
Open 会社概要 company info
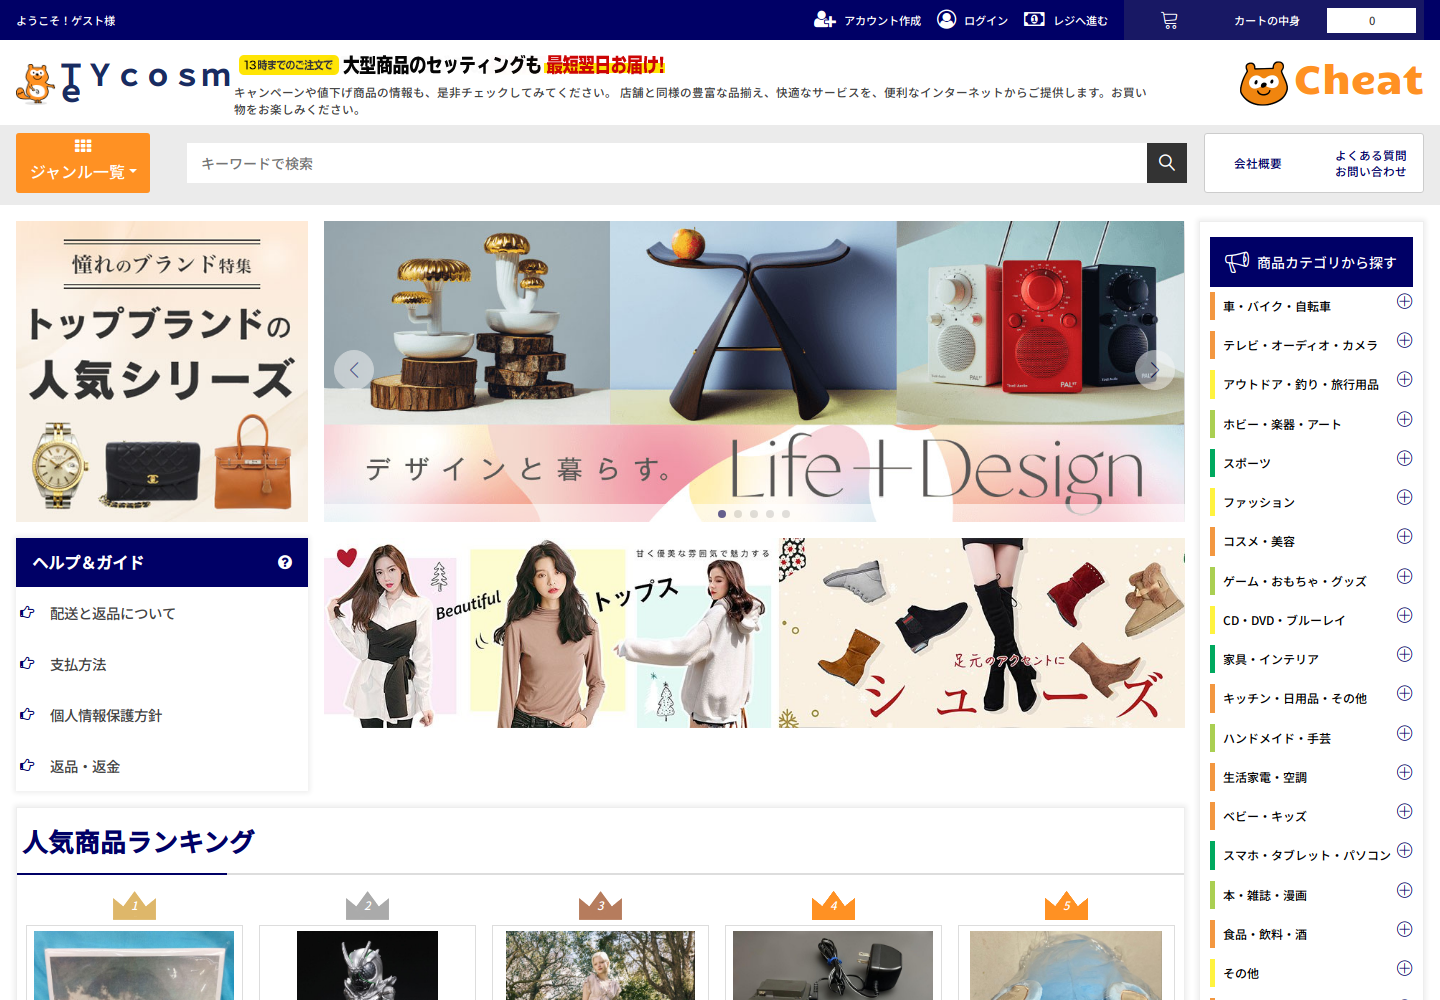pyautogui.click(x=1257, y=163)
